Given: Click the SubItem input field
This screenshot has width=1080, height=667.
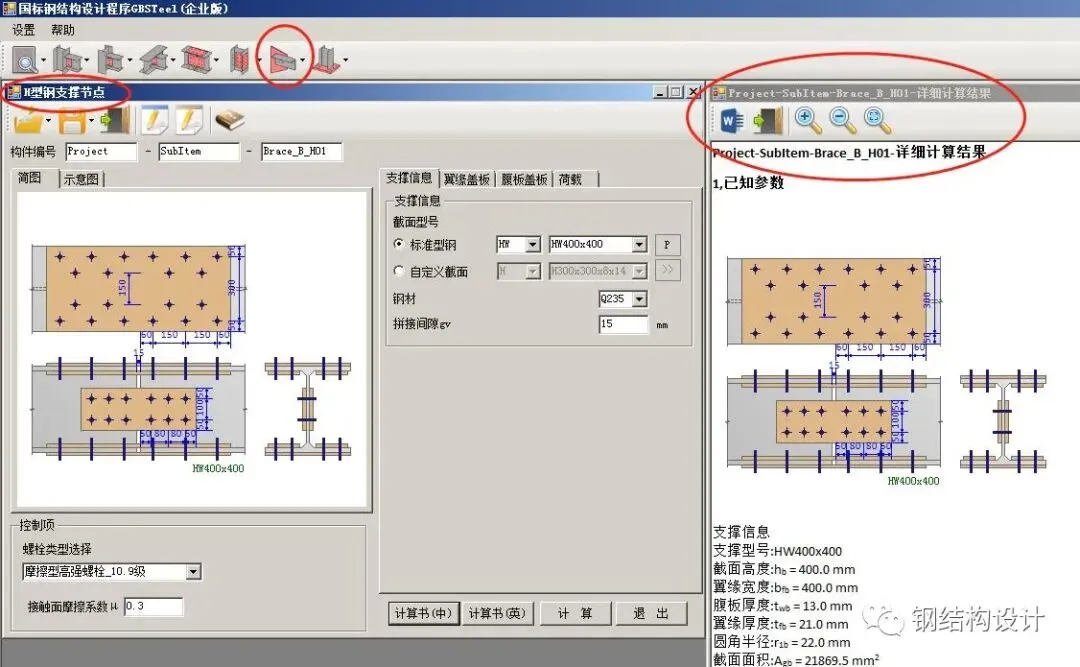Looking at the screenshot, I should [199, 151].
